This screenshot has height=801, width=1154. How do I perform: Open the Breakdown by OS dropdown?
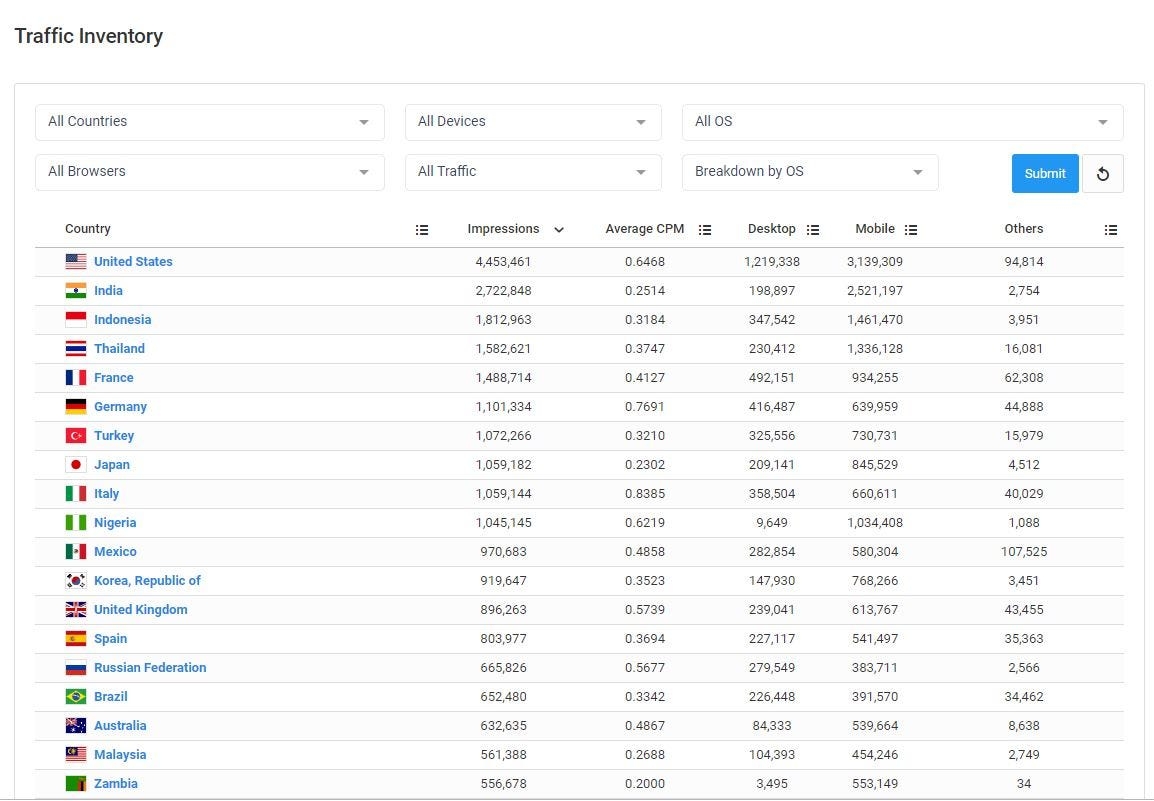(x=809, y=172)
